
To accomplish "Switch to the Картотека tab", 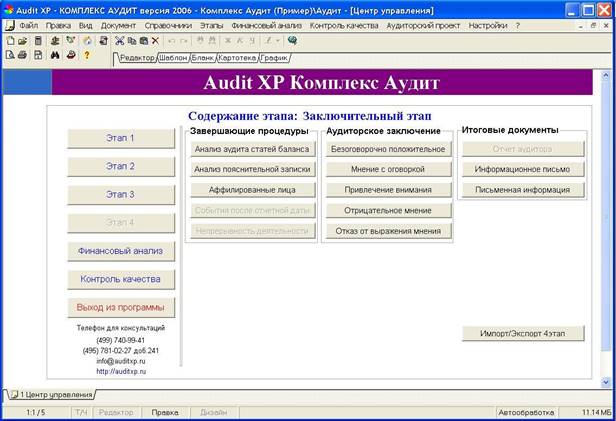I will pyautogui.click(x=237, y=58).
